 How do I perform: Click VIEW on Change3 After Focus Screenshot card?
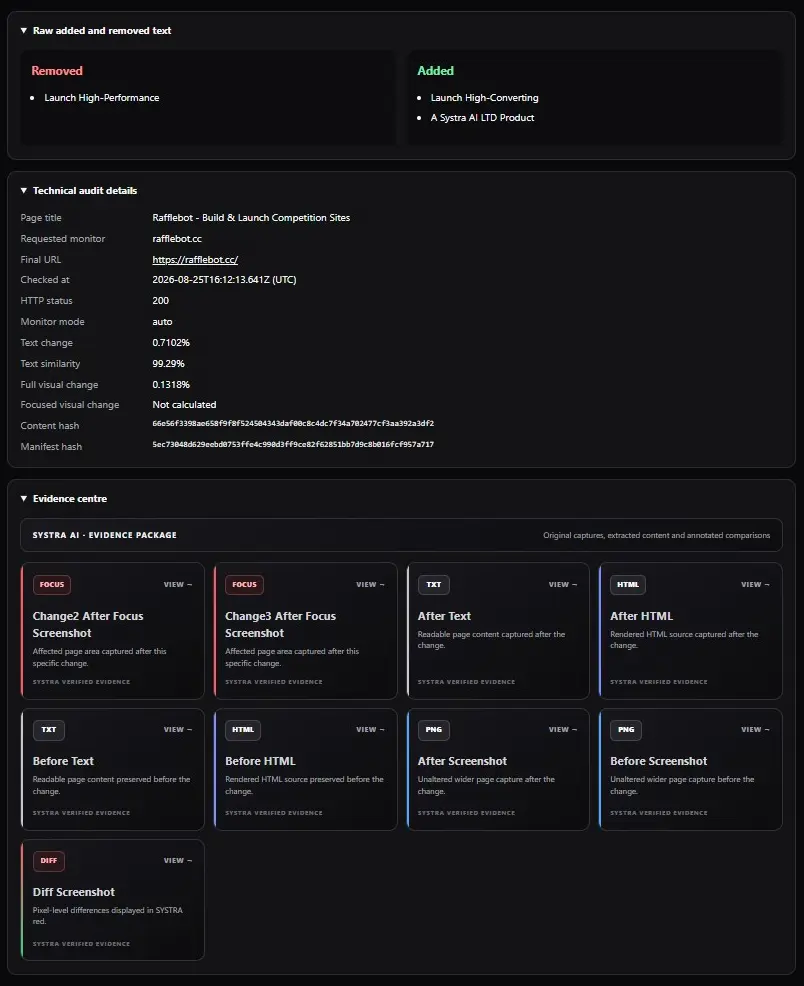(x=370, y=585)
